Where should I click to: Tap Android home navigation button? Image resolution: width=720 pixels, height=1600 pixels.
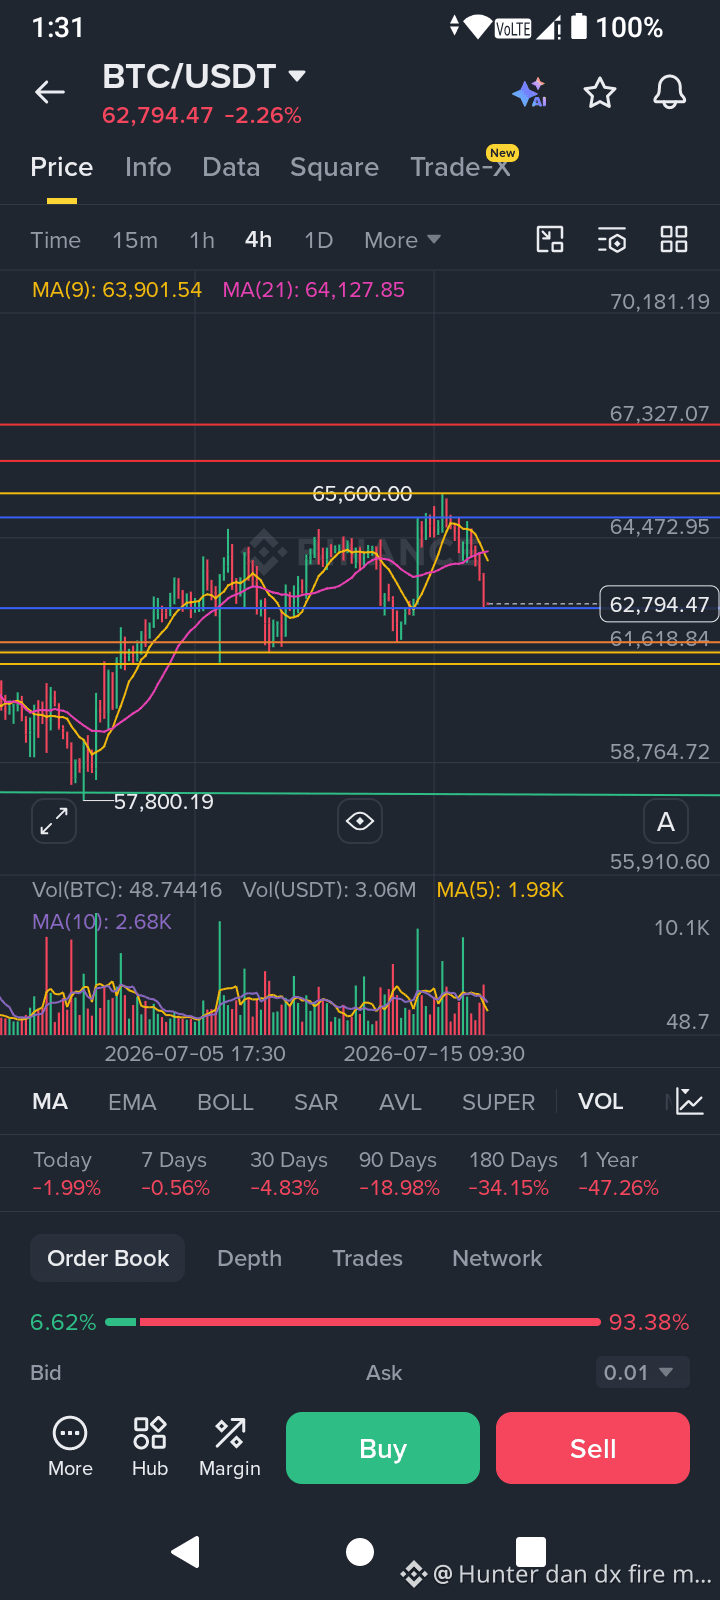click(x=360, y=1552)
